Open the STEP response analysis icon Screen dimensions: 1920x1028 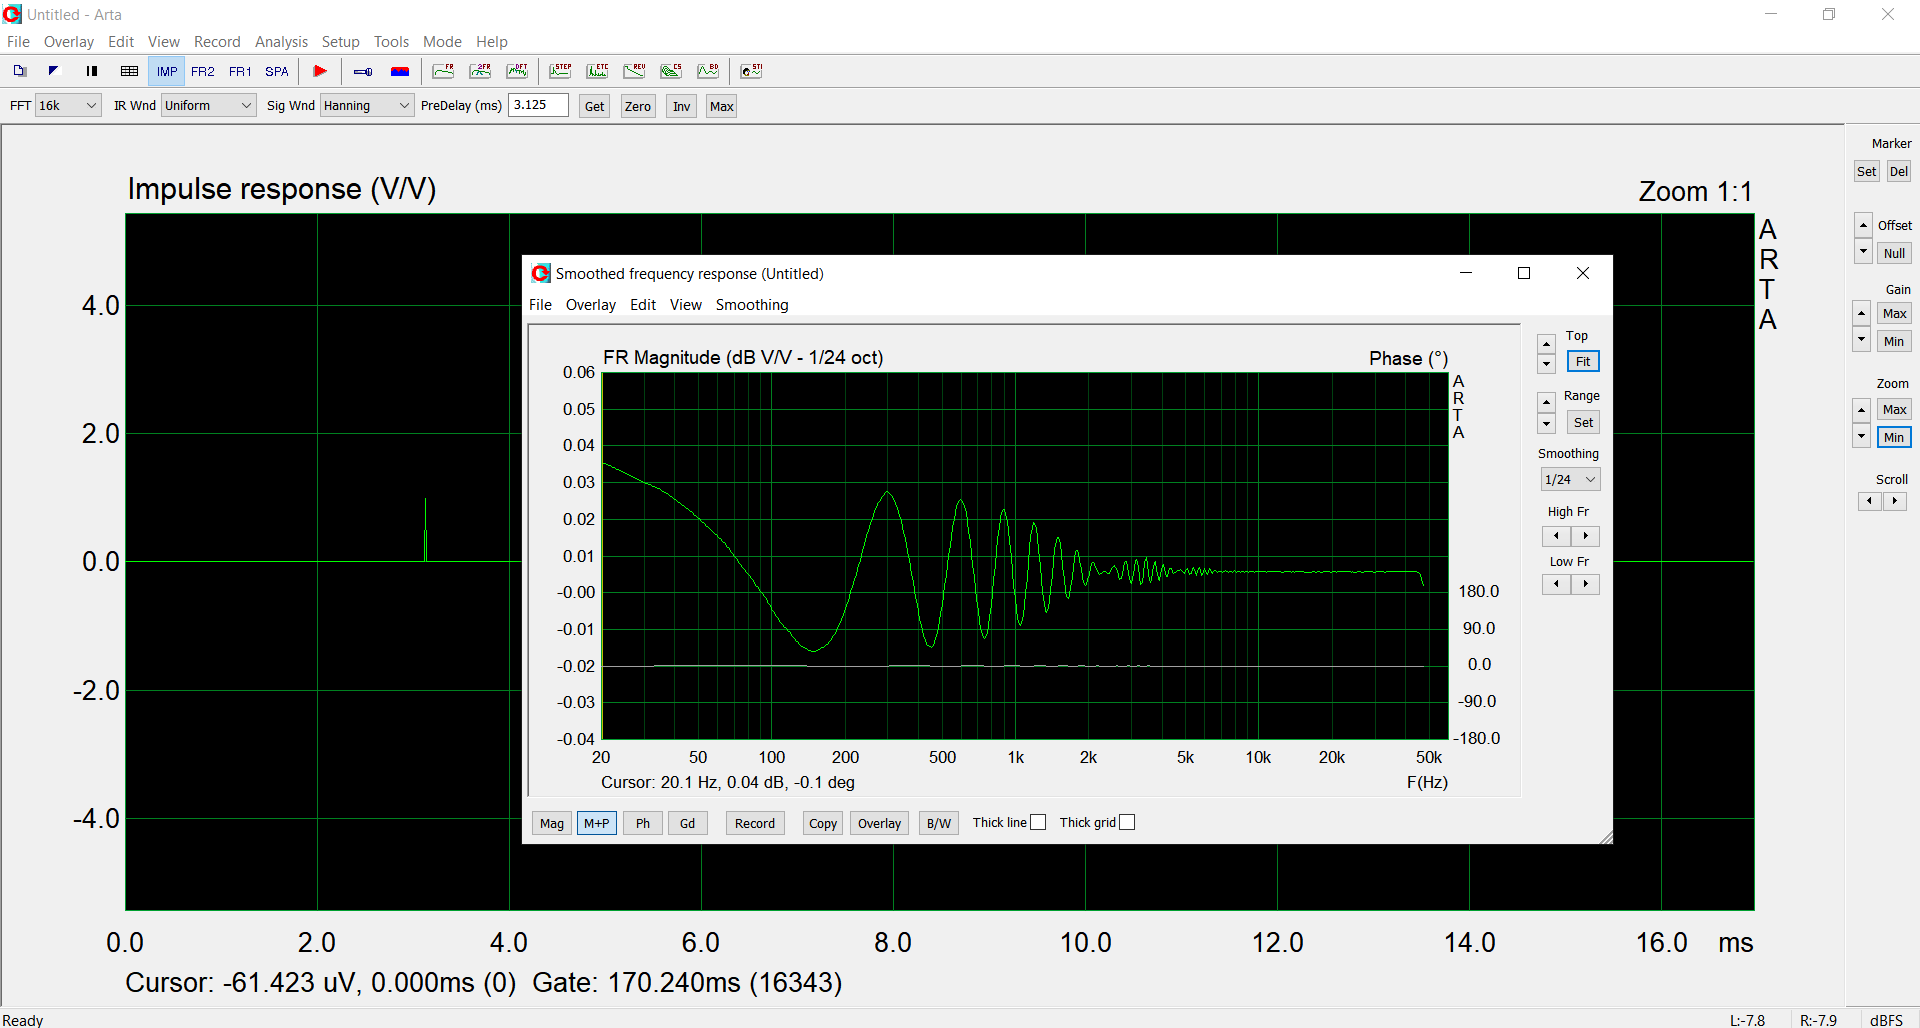click(560, 71)
